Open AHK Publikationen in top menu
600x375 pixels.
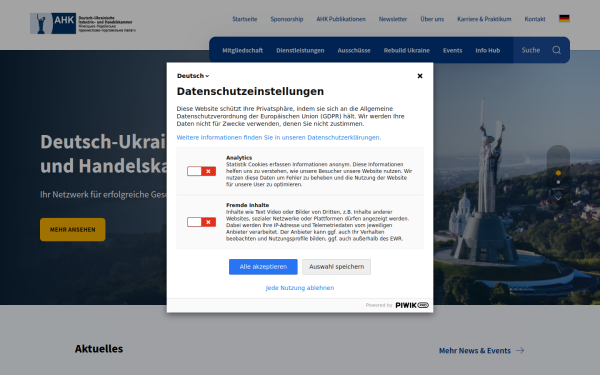(341, 19)
